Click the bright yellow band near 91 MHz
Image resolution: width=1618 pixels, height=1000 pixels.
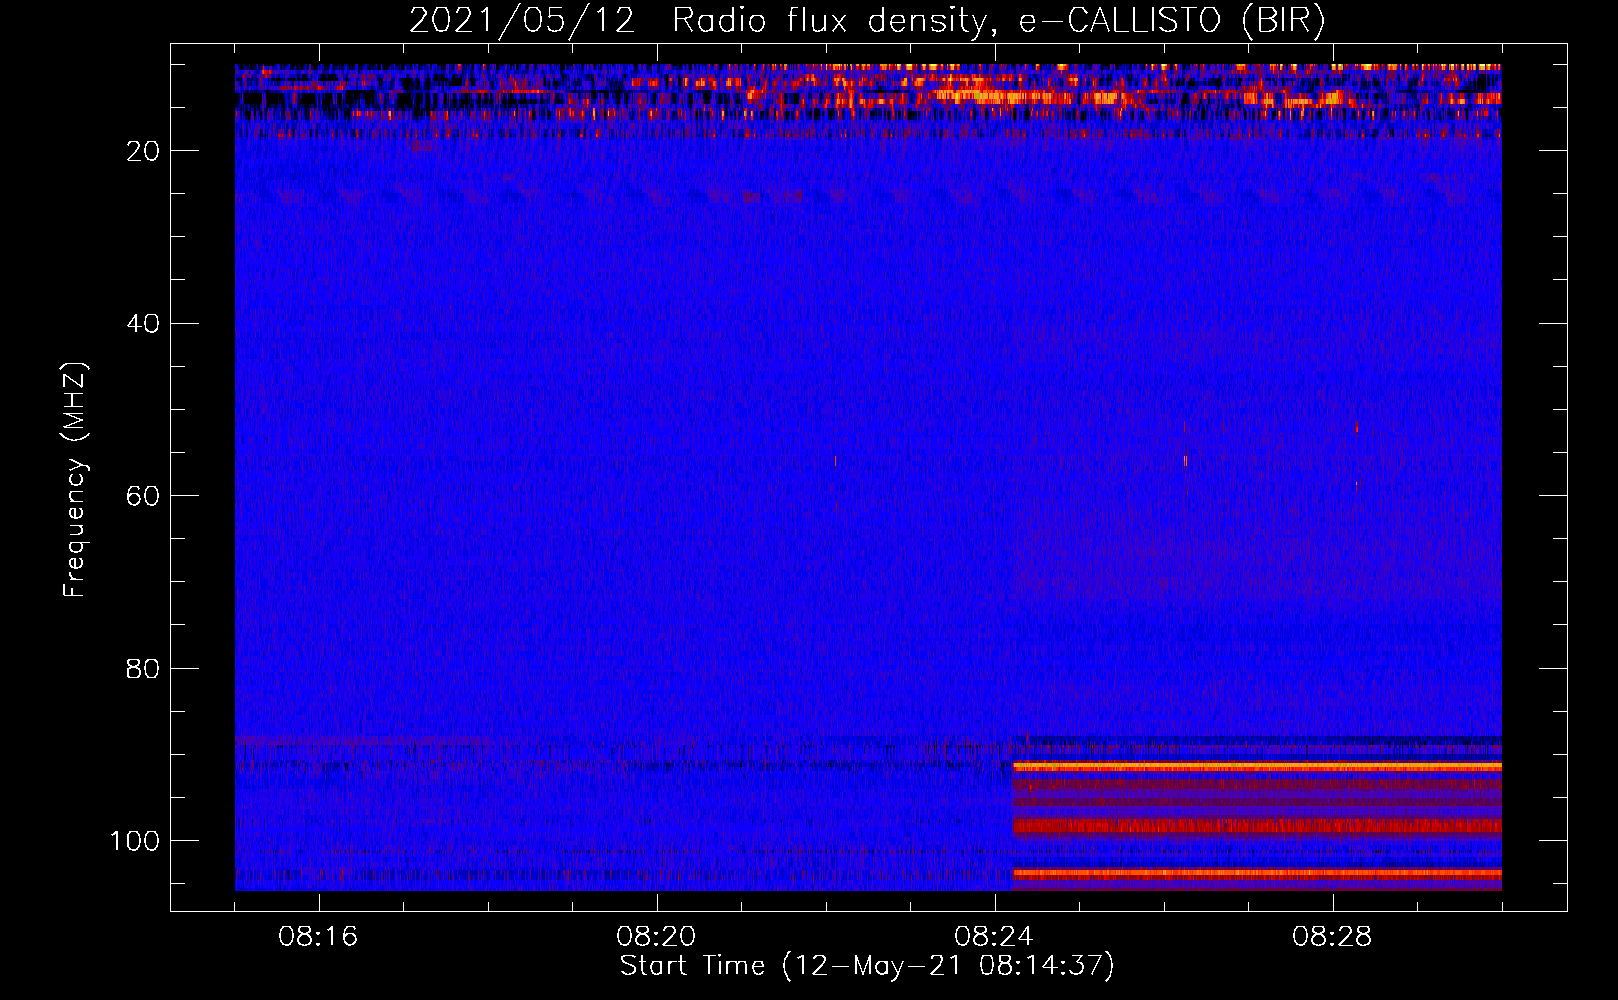pos(1257,766)
